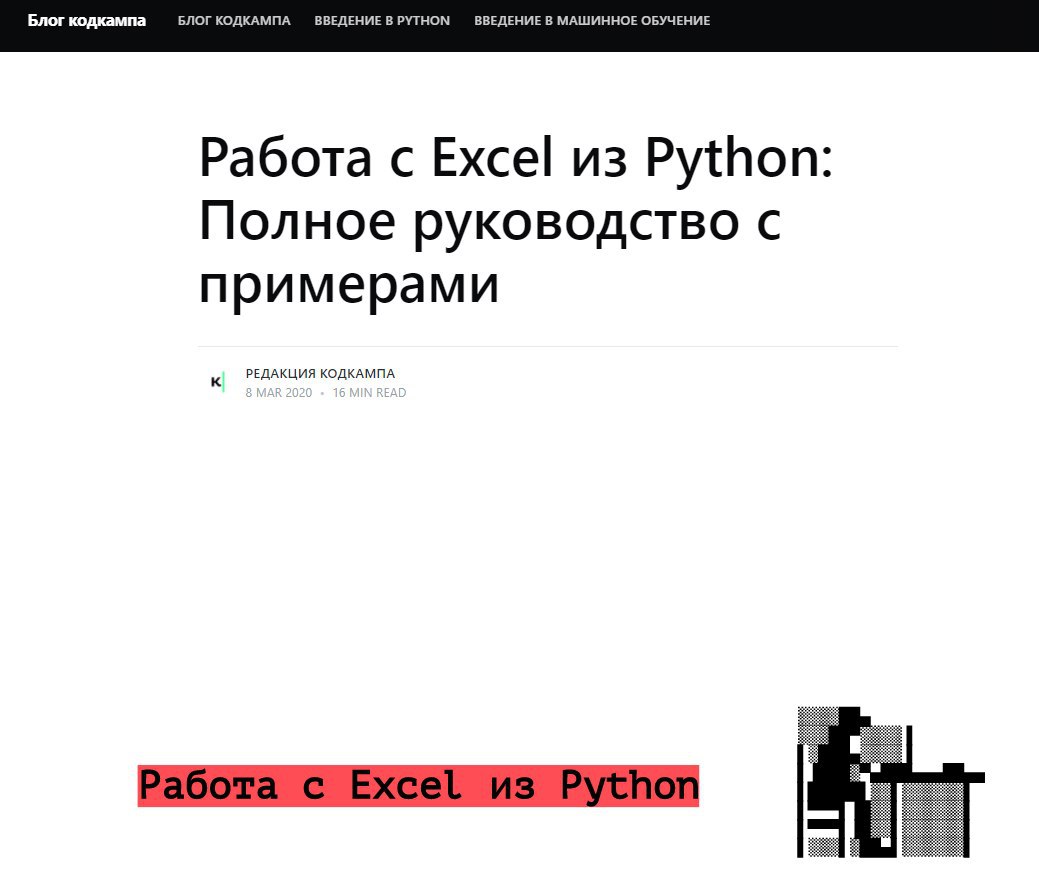Click the Кодкамп author avatar icon
1039x876 pixels.
[217, 382]
